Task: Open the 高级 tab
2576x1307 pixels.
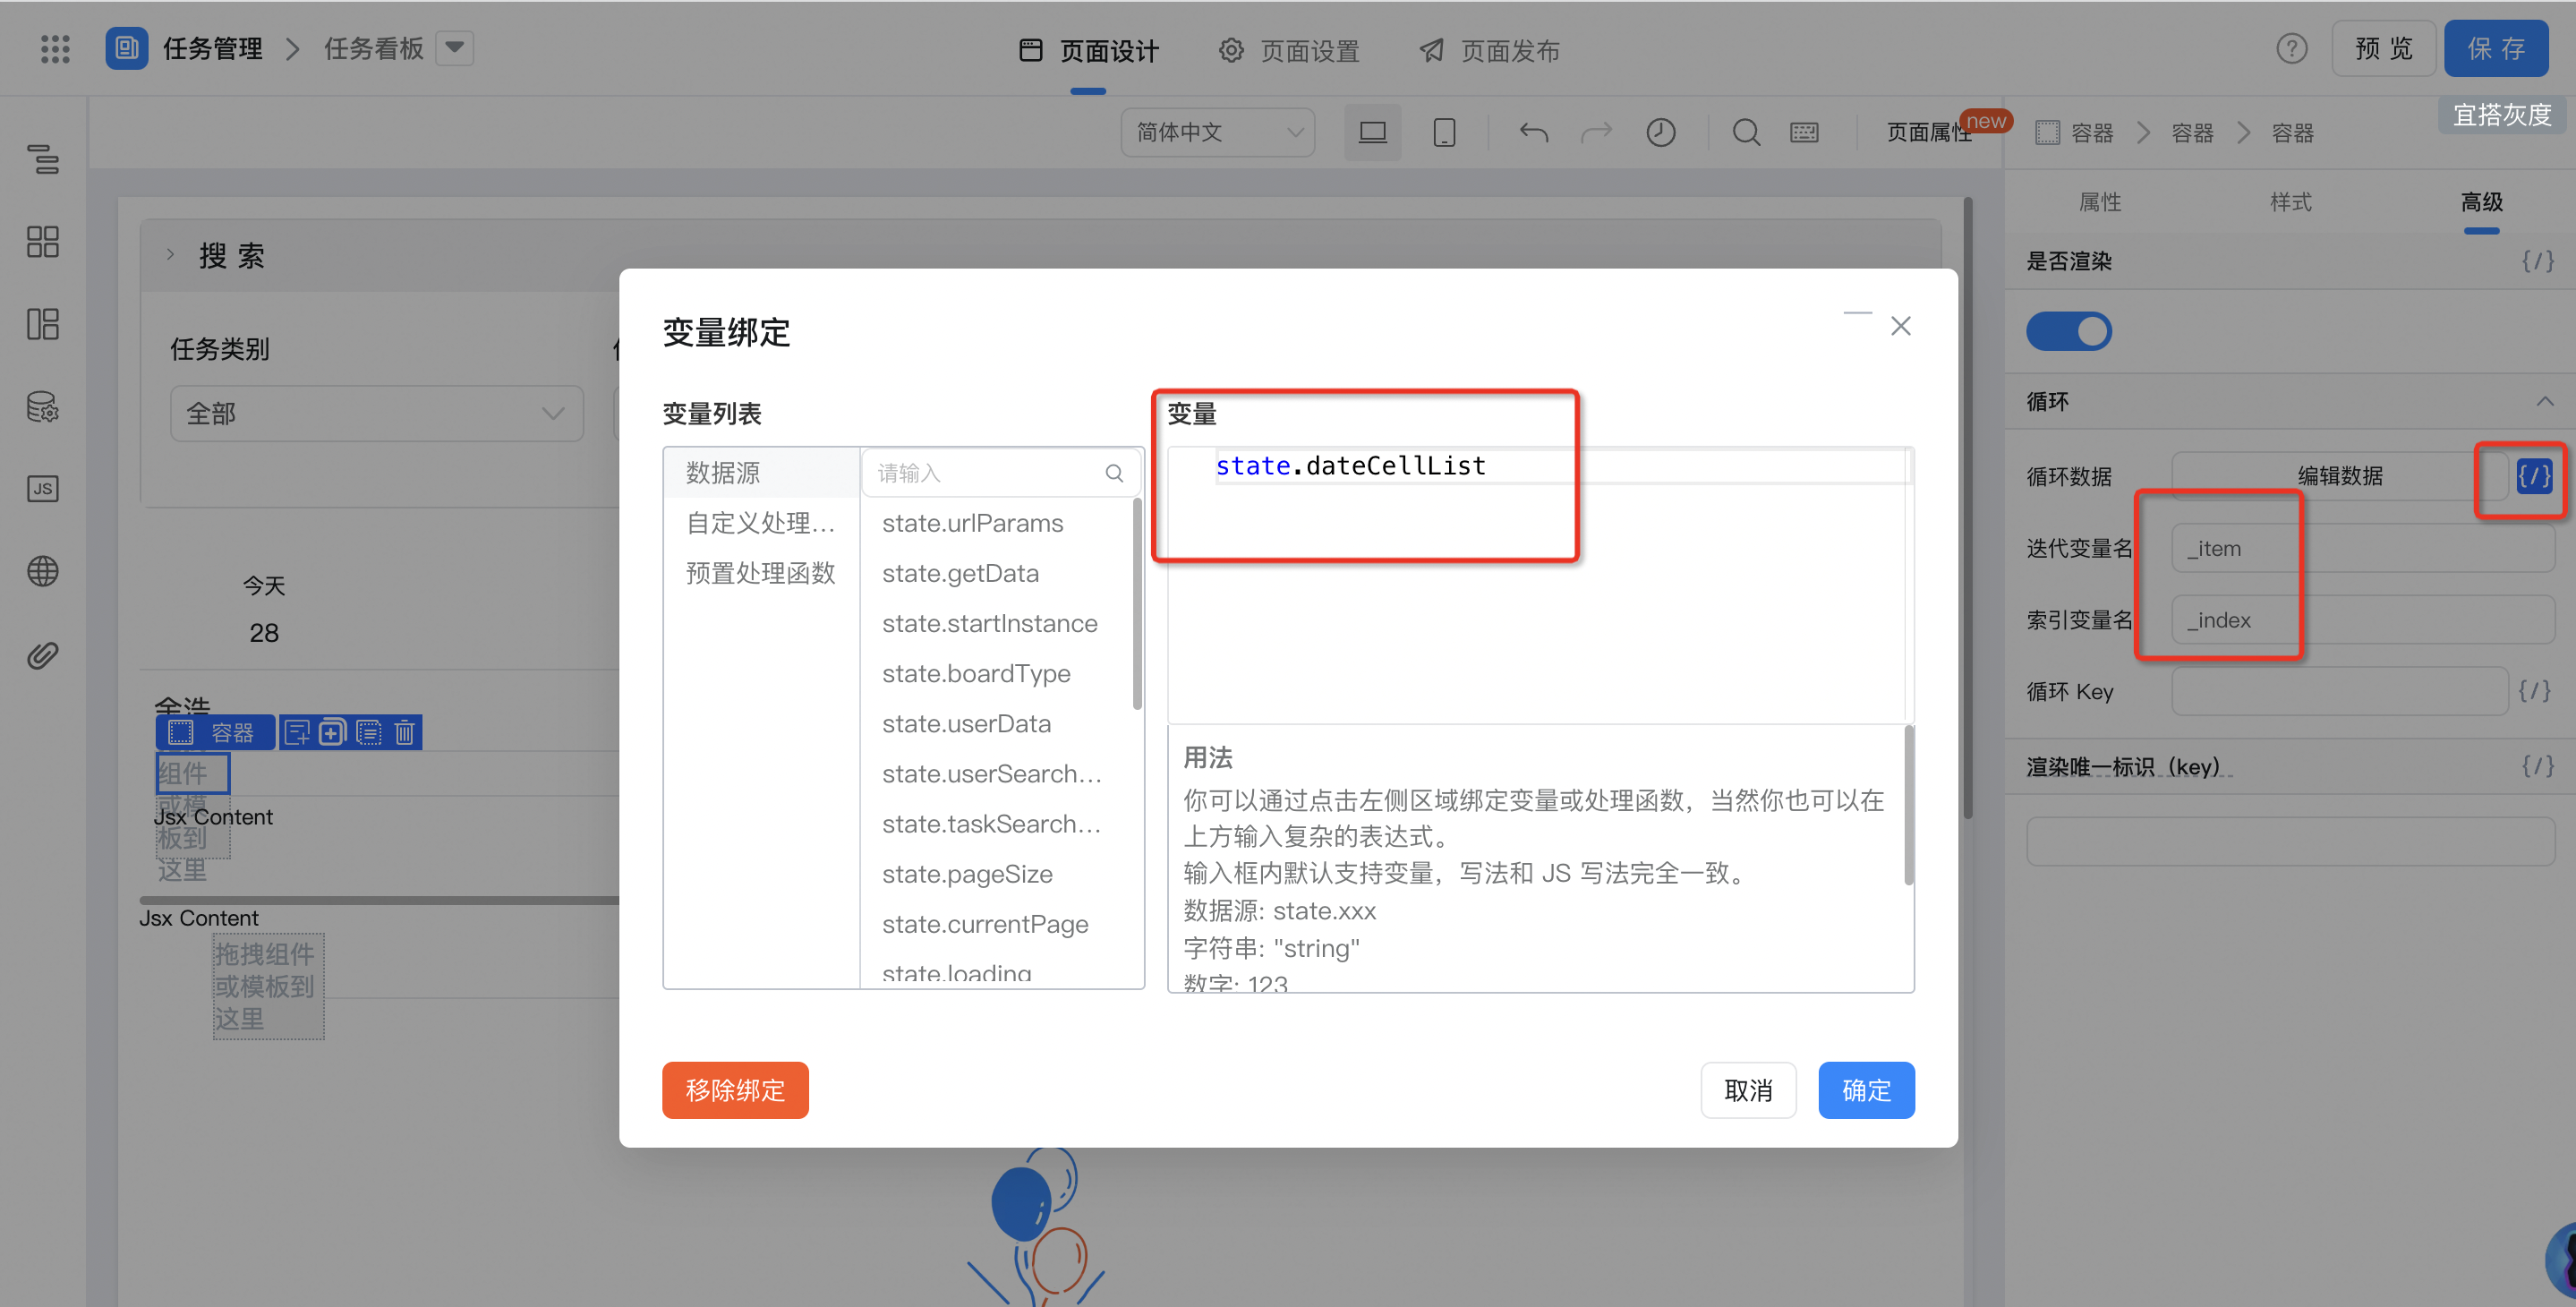Action: click(x=2481, y=202)
